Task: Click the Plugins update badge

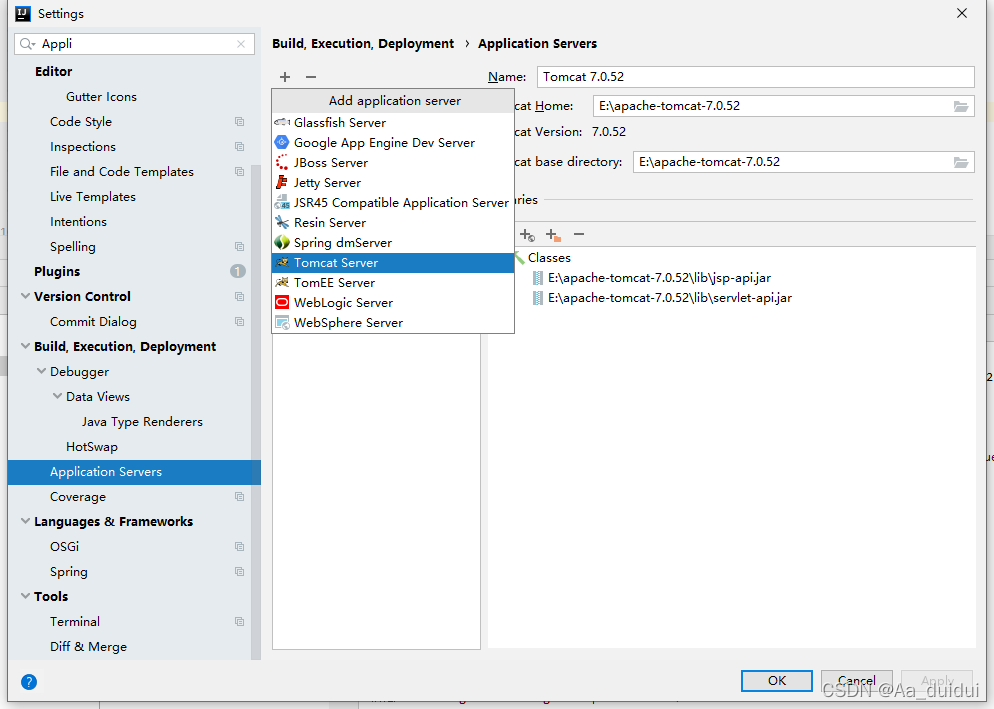Action: coord(238,271)
